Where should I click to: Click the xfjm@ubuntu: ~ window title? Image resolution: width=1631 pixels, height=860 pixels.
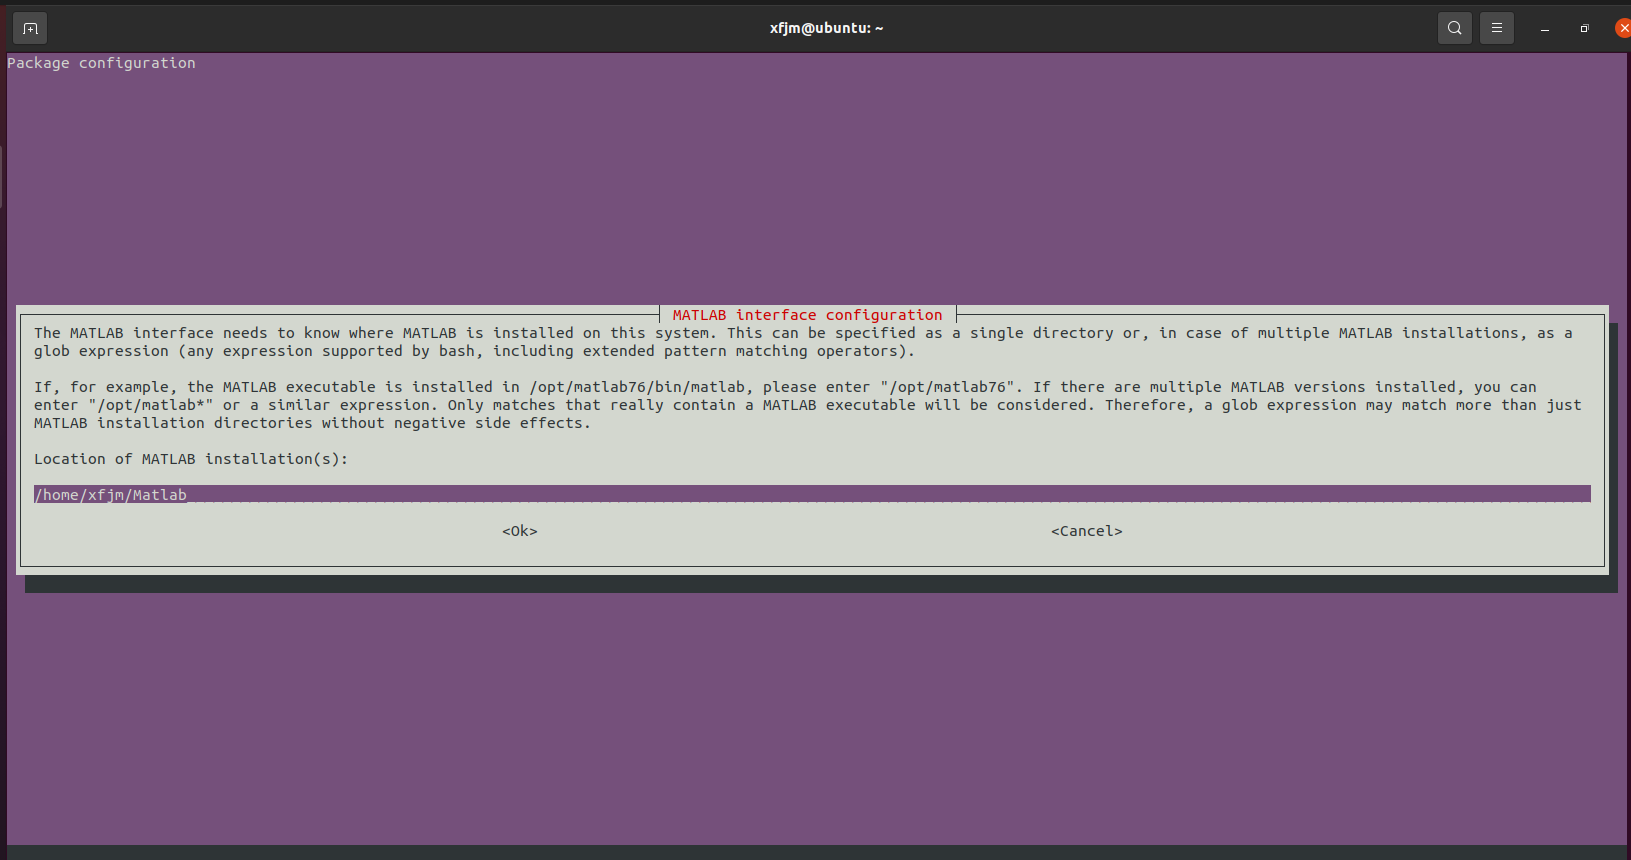click(x=826, y=28)
